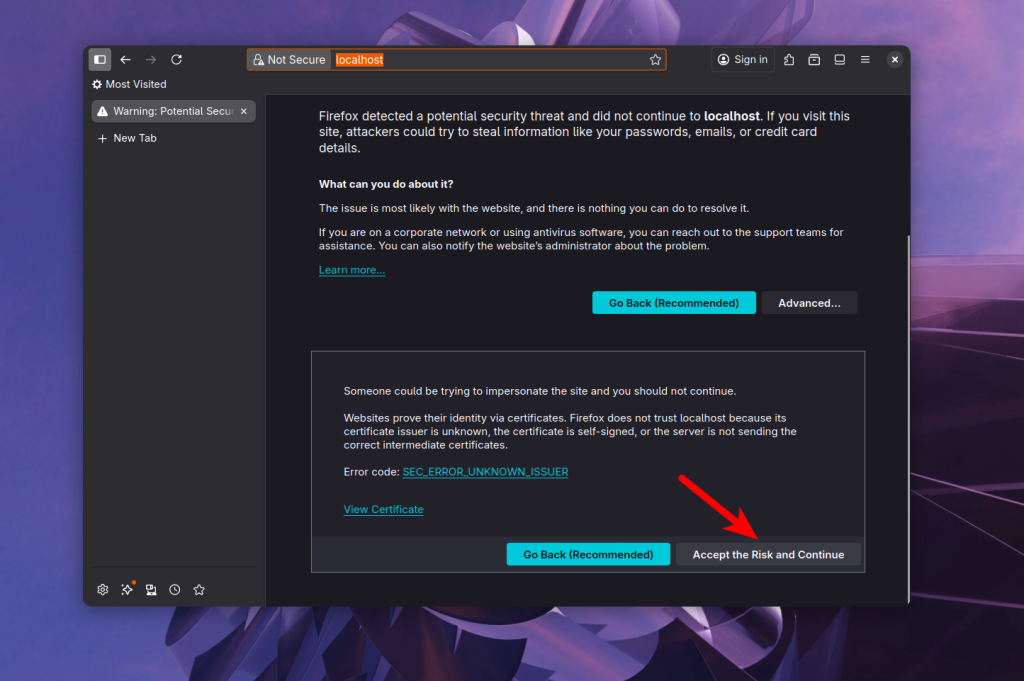1024x681 pixels.
Task: Open the AI chatbot sparkle icon
Action: click(x=127, y=590)
